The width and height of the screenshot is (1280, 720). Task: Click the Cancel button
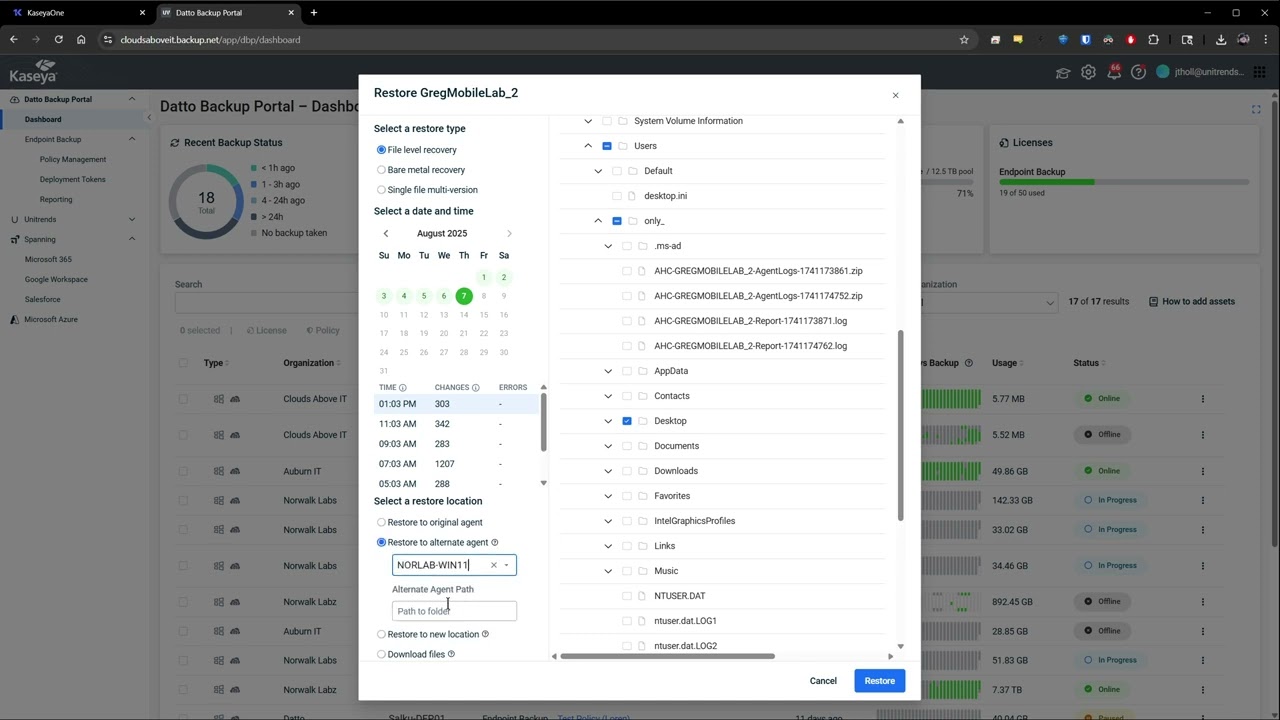[823, 681]
